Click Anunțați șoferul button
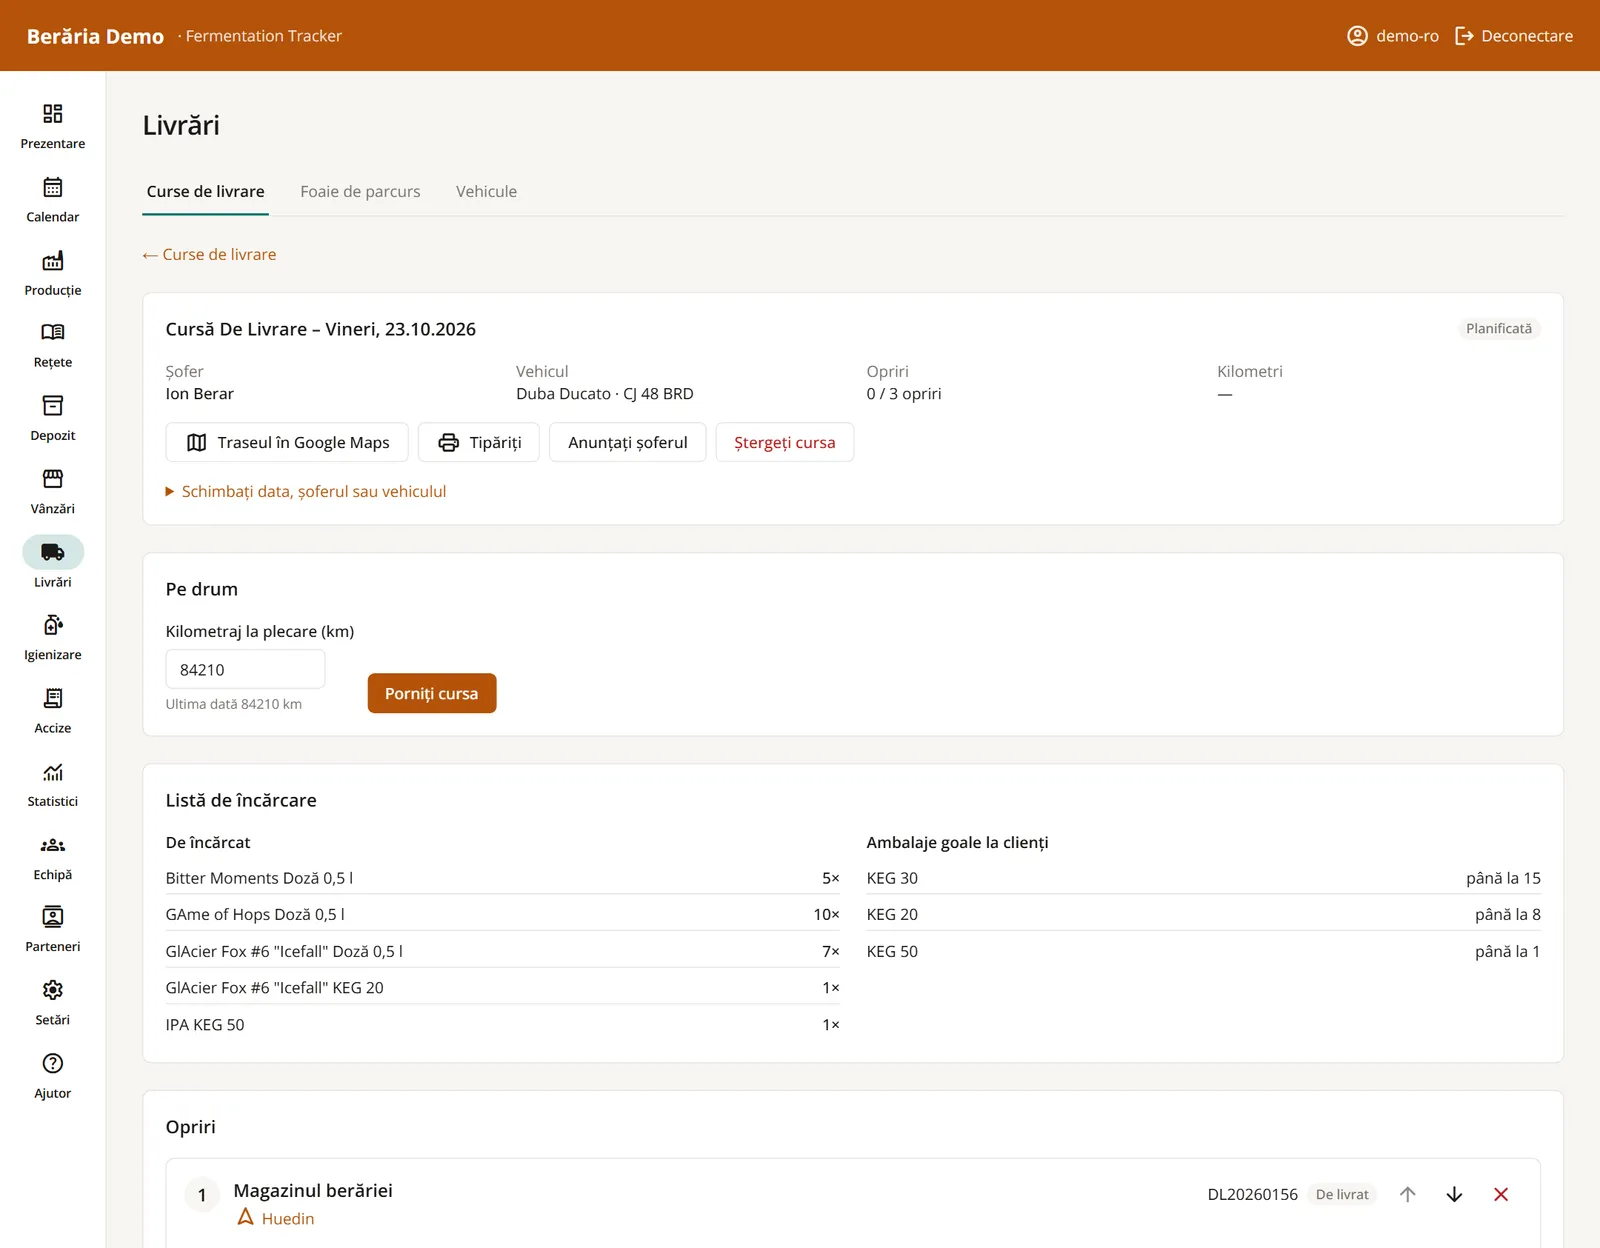 click(628, 442)
